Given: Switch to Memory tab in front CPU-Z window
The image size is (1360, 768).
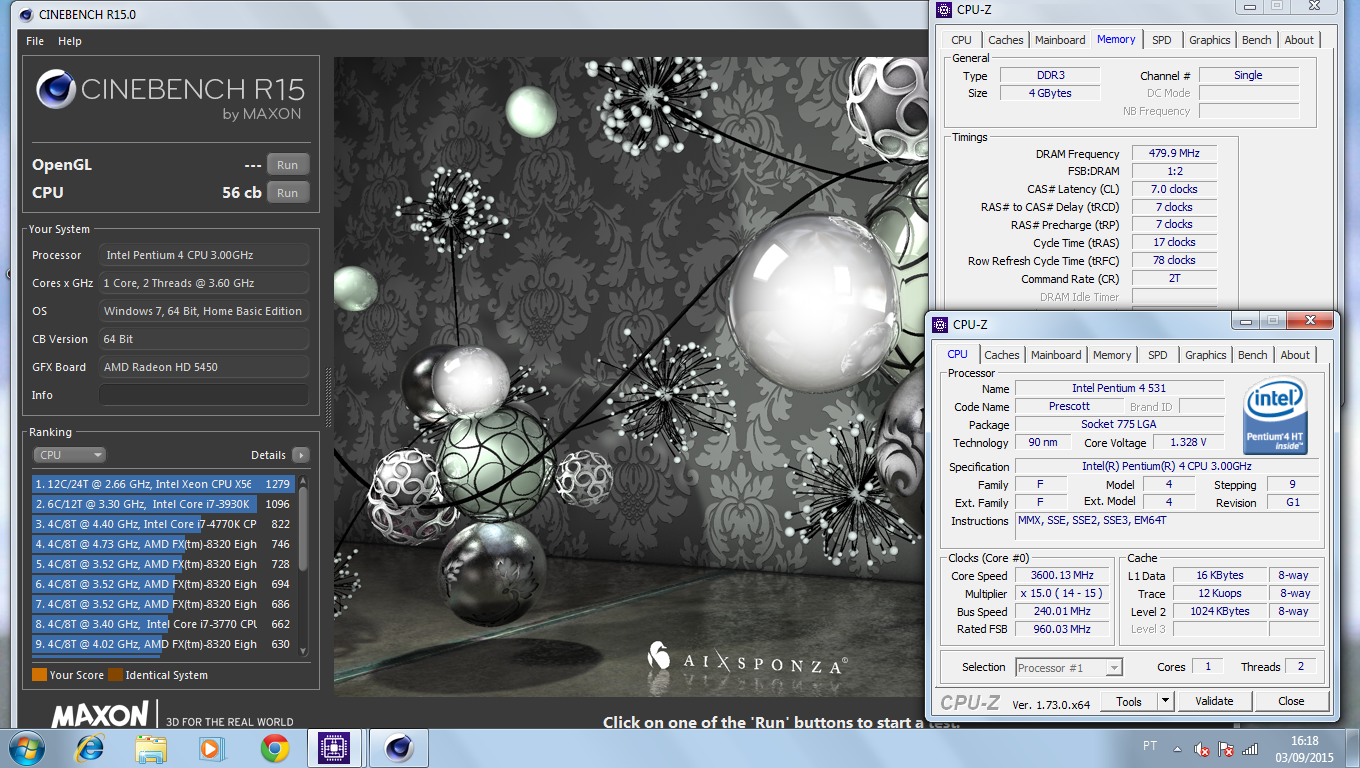Looking at the screenshot, I should tap(1112, 355).
